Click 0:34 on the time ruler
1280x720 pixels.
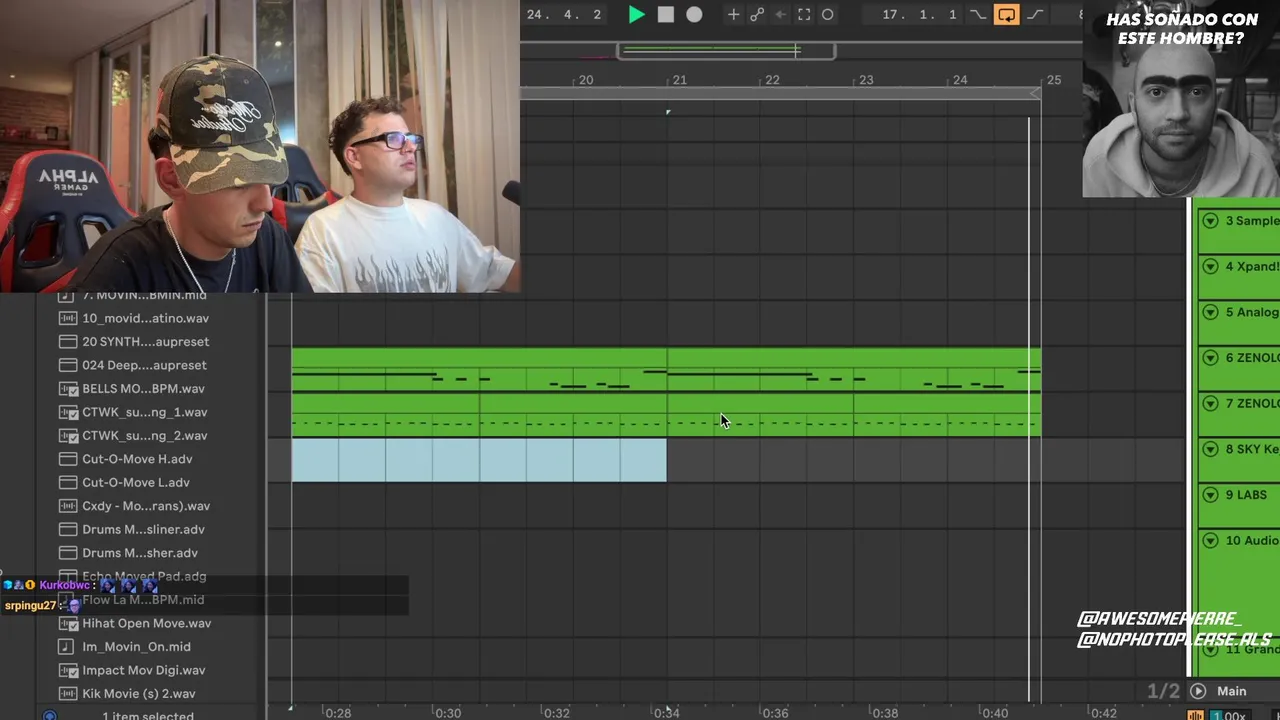click(666, 713)
